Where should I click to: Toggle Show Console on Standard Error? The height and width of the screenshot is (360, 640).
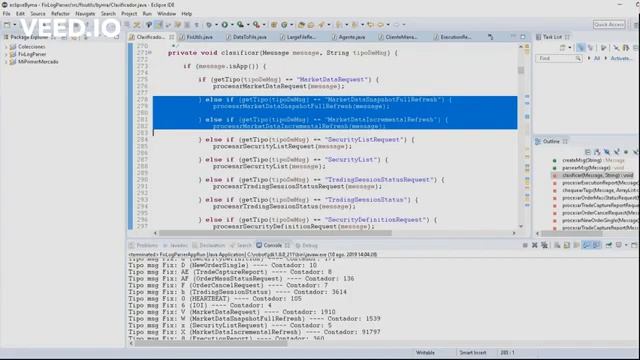(x=596, y=245)
